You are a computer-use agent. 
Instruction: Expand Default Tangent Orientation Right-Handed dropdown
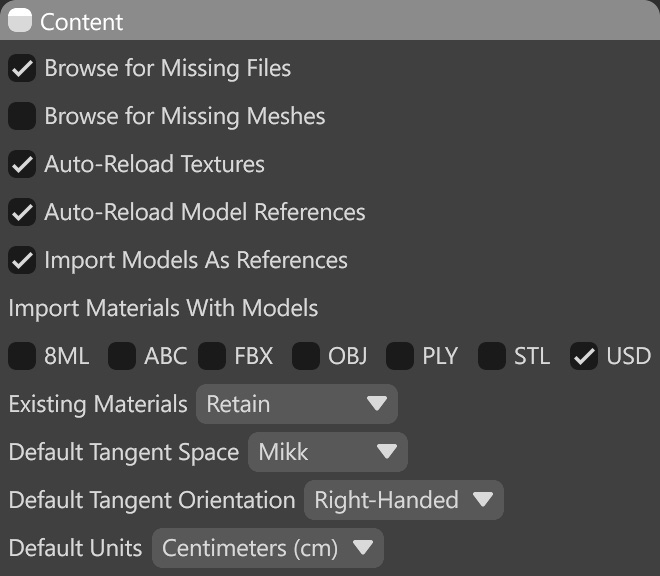pyautogui.click(x=403, y=500)
